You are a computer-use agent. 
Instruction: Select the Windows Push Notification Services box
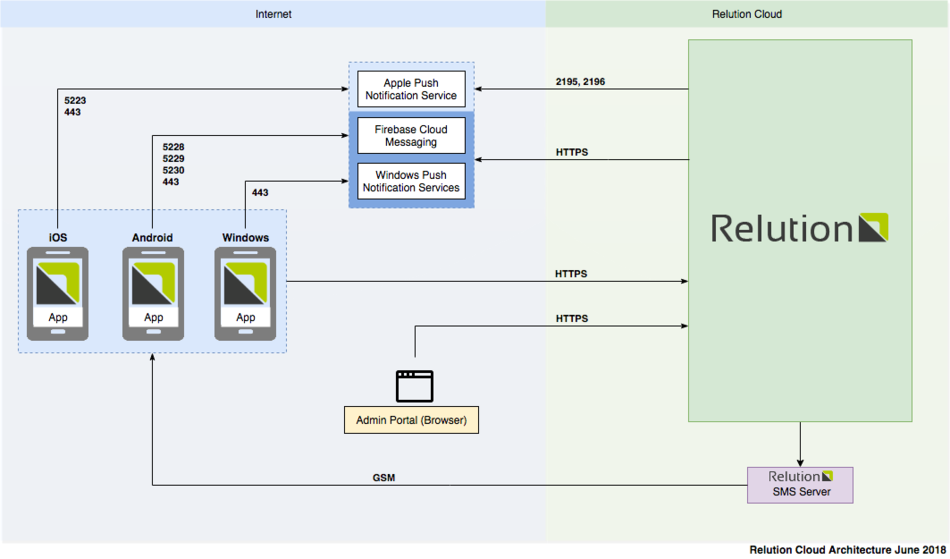411,181
